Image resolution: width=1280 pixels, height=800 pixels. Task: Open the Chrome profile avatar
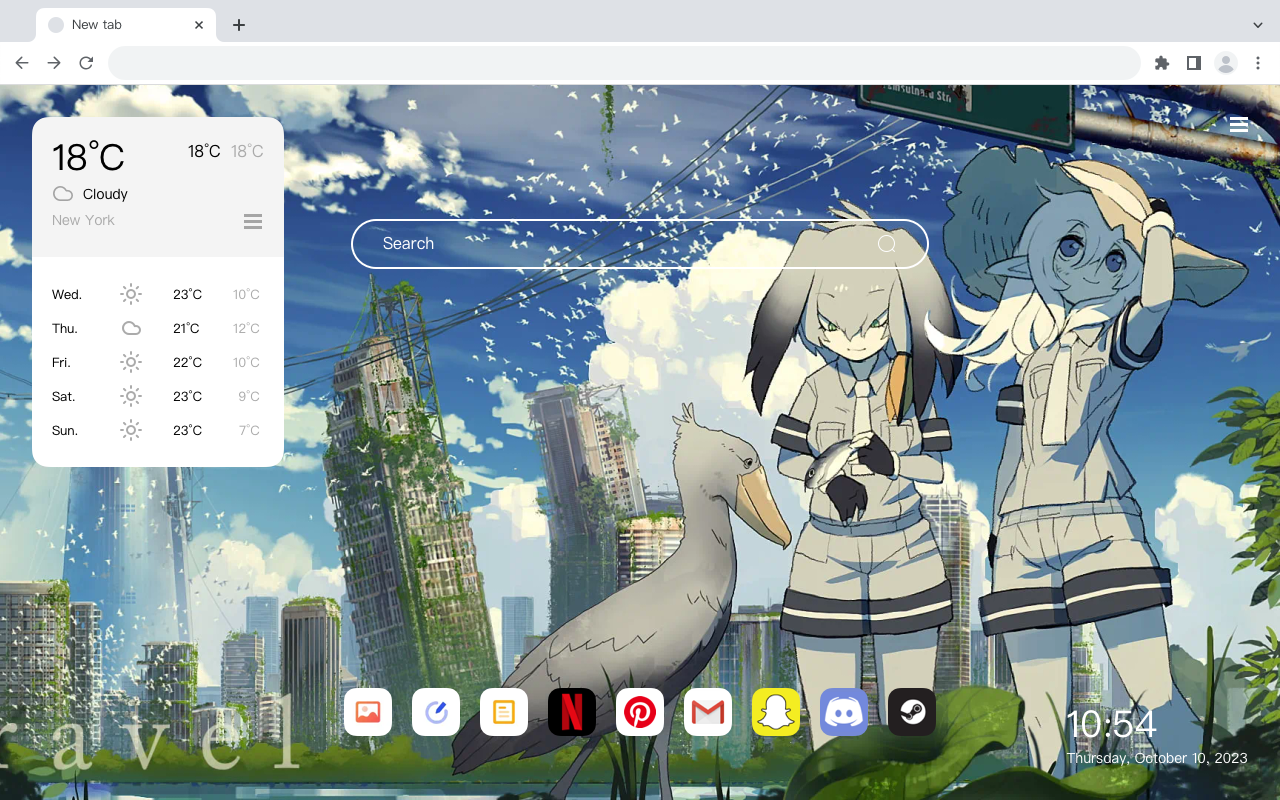[x=1226, y=63]
